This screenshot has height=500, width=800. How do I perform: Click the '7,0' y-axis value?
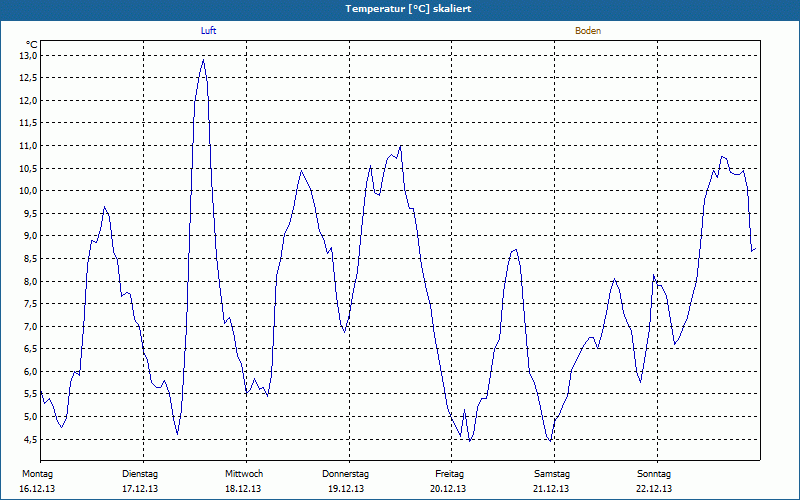(x=31, y=327)
